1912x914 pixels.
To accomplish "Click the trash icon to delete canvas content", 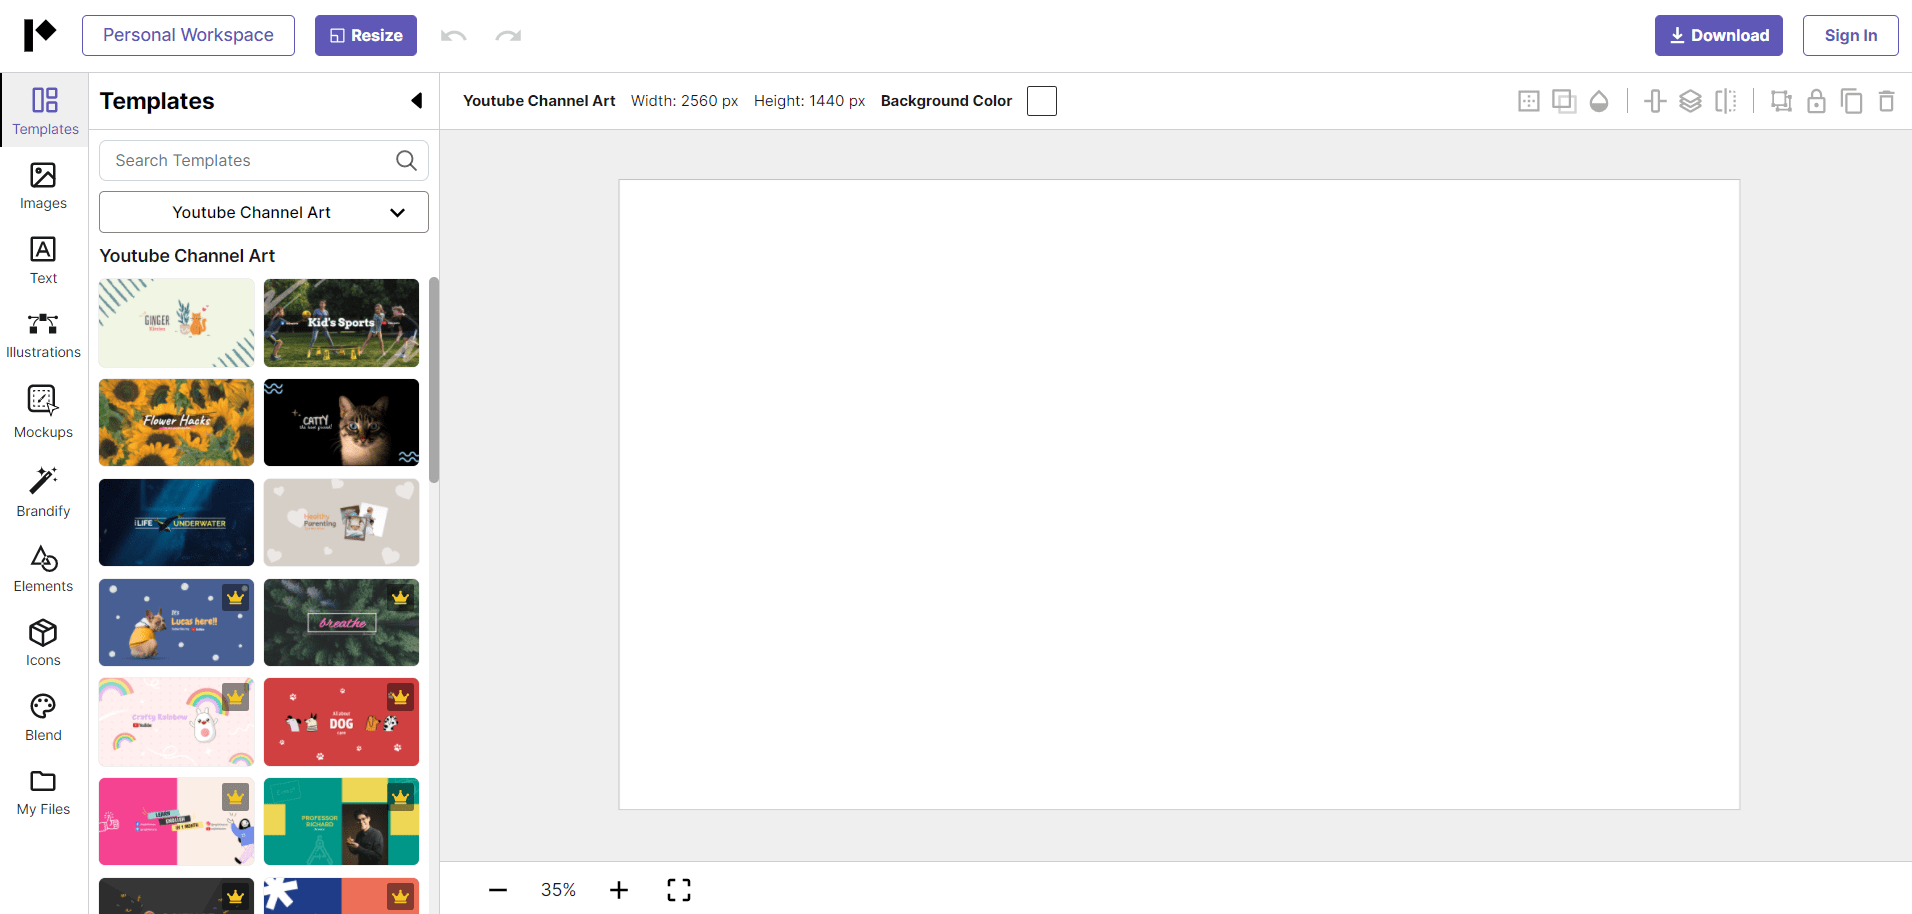I will (x=1888, y=100).
